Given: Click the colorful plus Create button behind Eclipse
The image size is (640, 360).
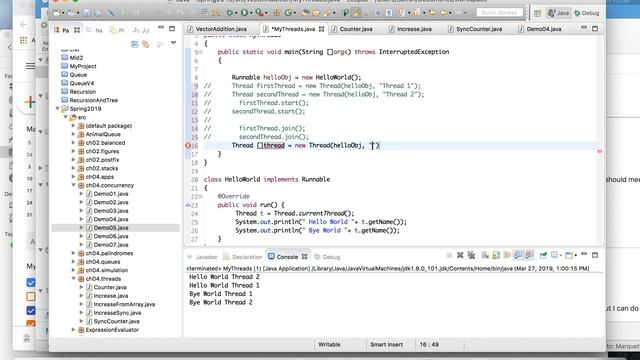Looking at the screenshot, I should (29, 102).
